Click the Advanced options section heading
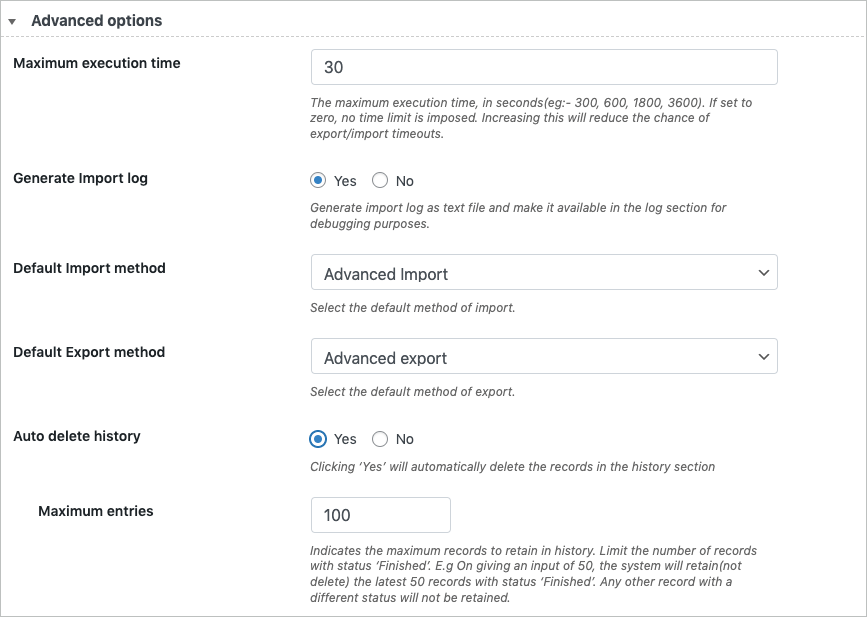Image resolution: width=867 pixels, height=617 pixels. pos(96,20)
